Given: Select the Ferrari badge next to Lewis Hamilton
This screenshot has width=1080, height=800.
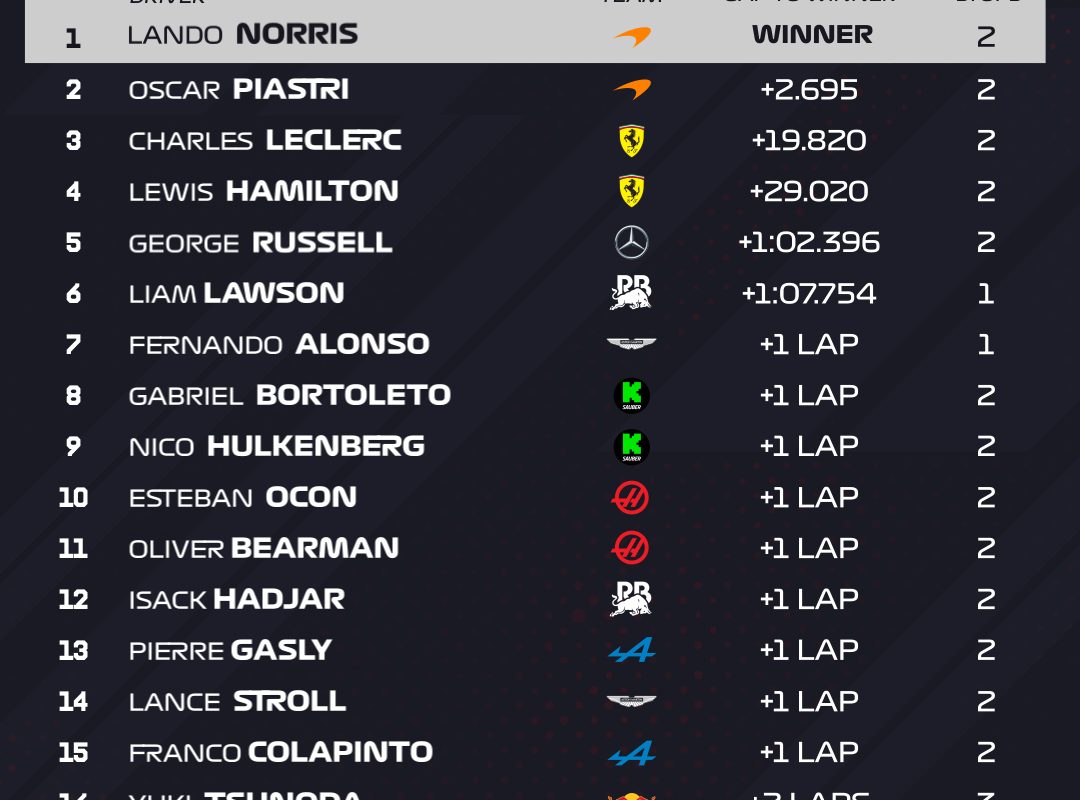Looking at the screenshot, I should [631, 191].
